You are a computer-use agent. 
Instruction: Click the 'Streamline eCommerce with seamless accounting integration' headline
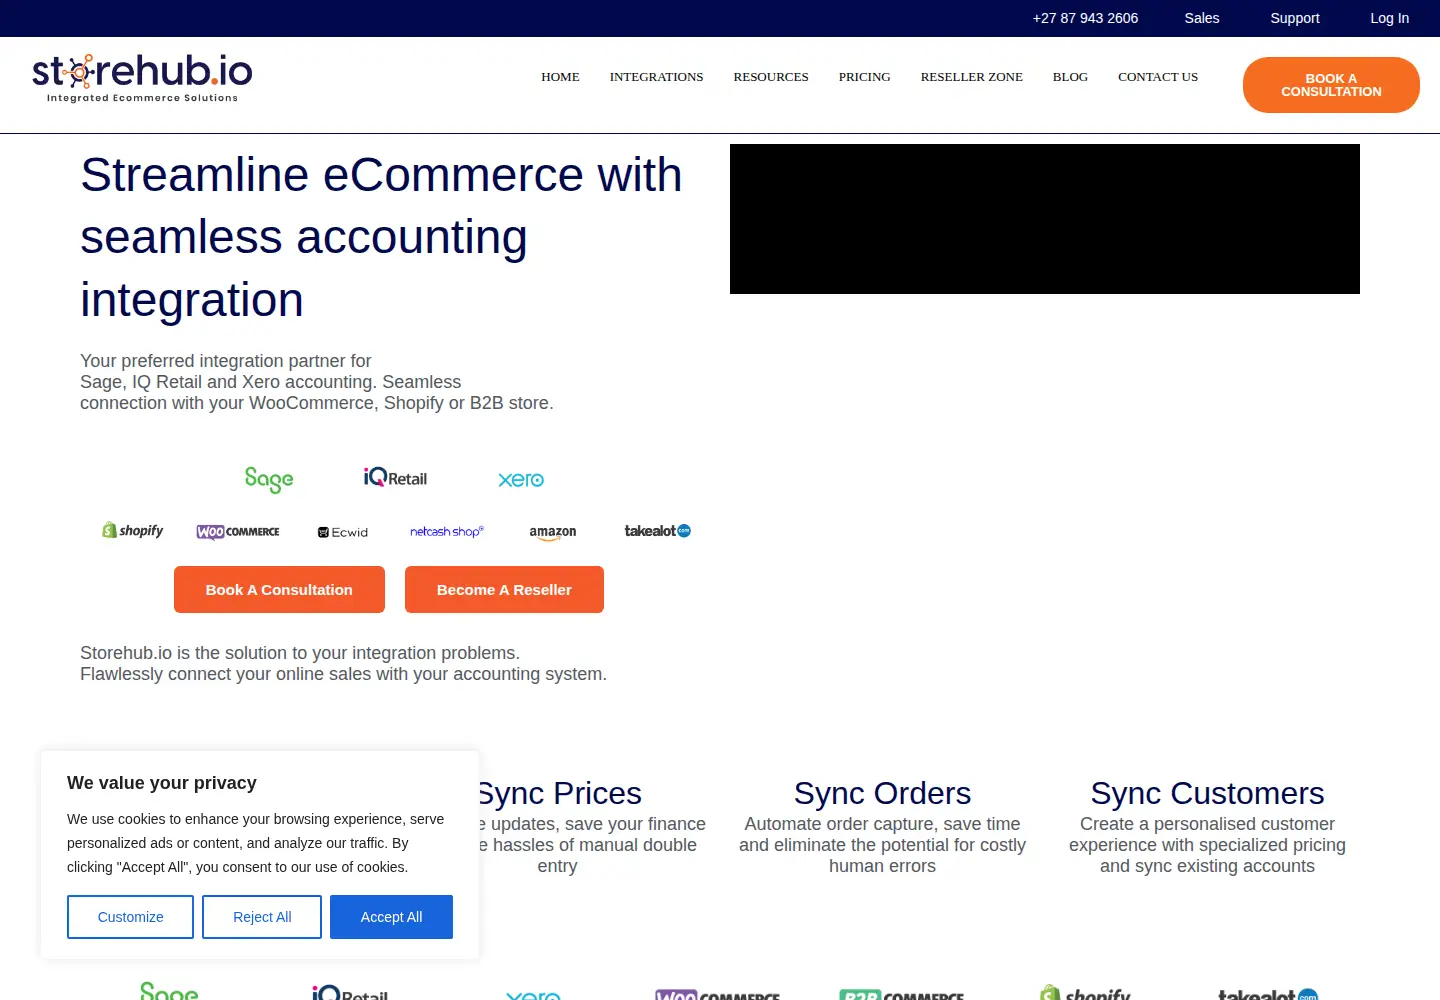(x=381, y=237)
